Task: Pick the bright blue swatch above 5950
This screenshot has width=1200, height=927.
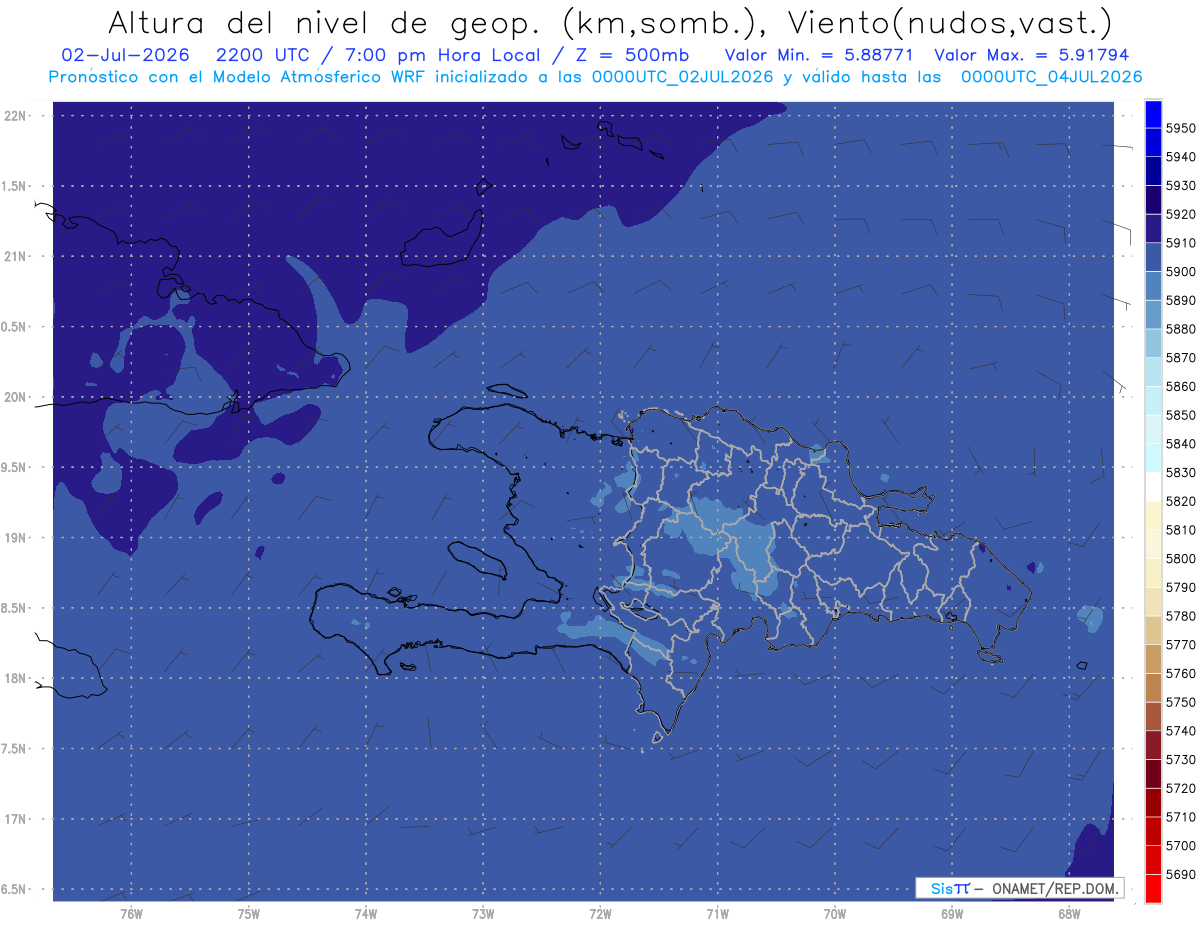Action: click(x=1153, y=114)
